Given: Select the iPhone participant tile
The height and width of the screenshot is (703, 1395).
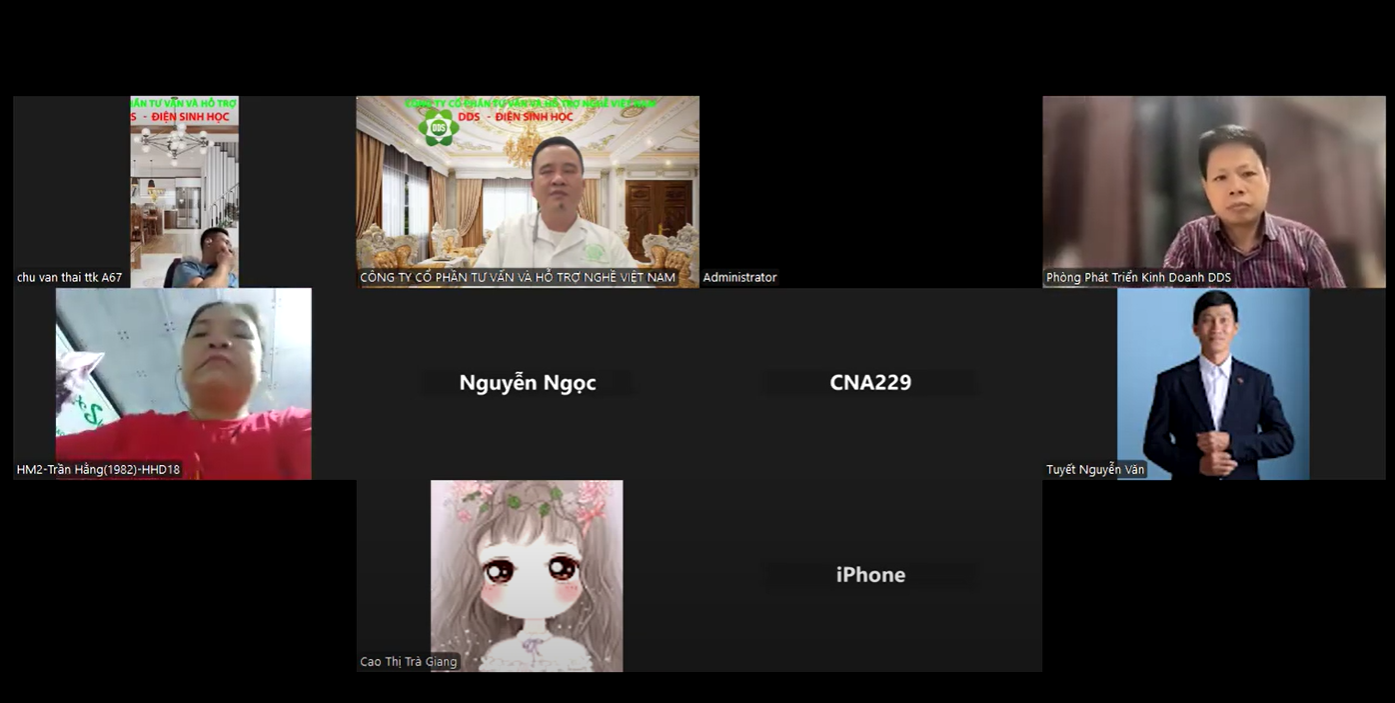Looking at the screenshot, I should (x=870, y=575).
